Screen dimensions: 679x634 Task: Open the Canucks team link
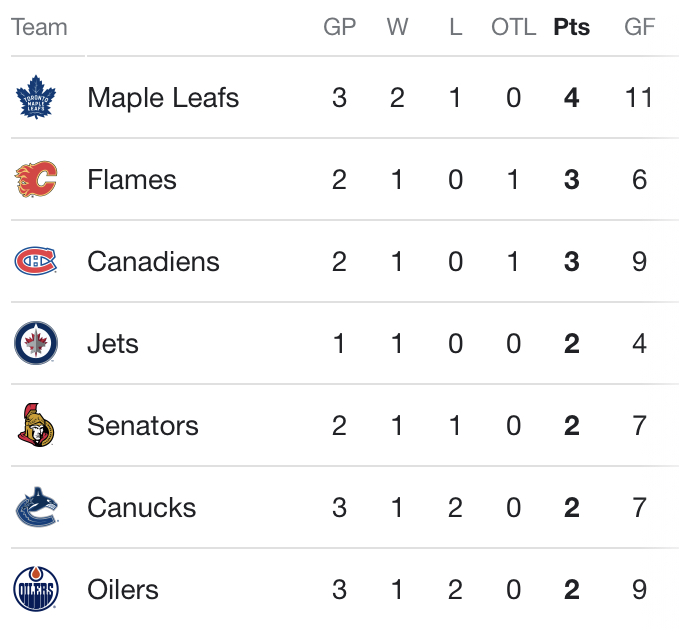[x=142, y=507]
